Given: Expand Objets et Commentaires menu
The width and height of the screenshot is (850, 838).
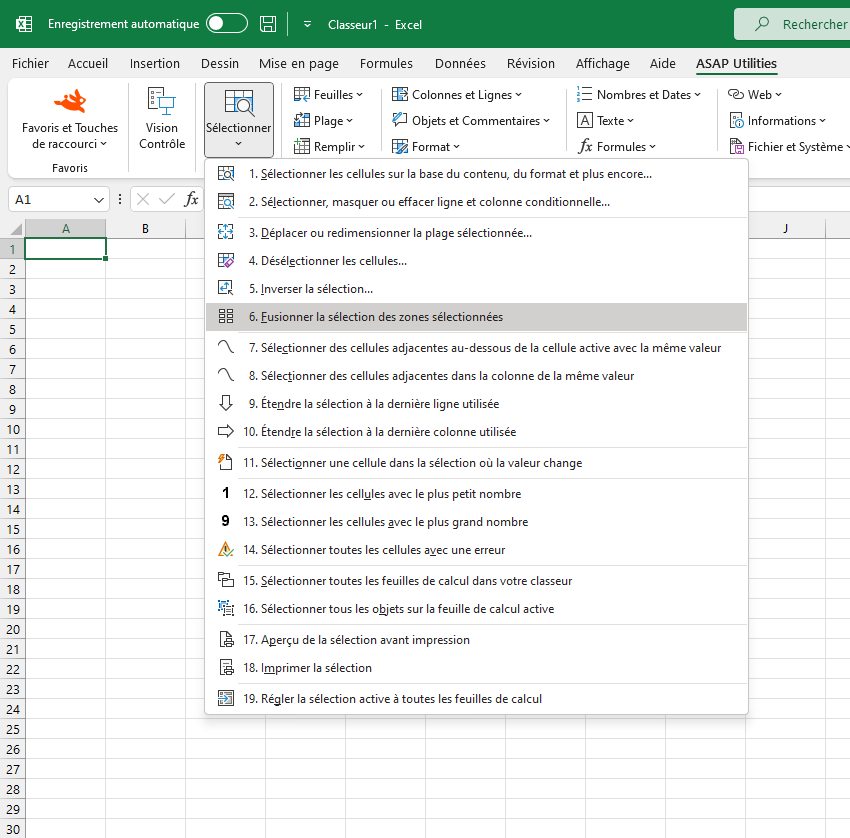Looking at the screenshot, I should click(x=471, y=120).
